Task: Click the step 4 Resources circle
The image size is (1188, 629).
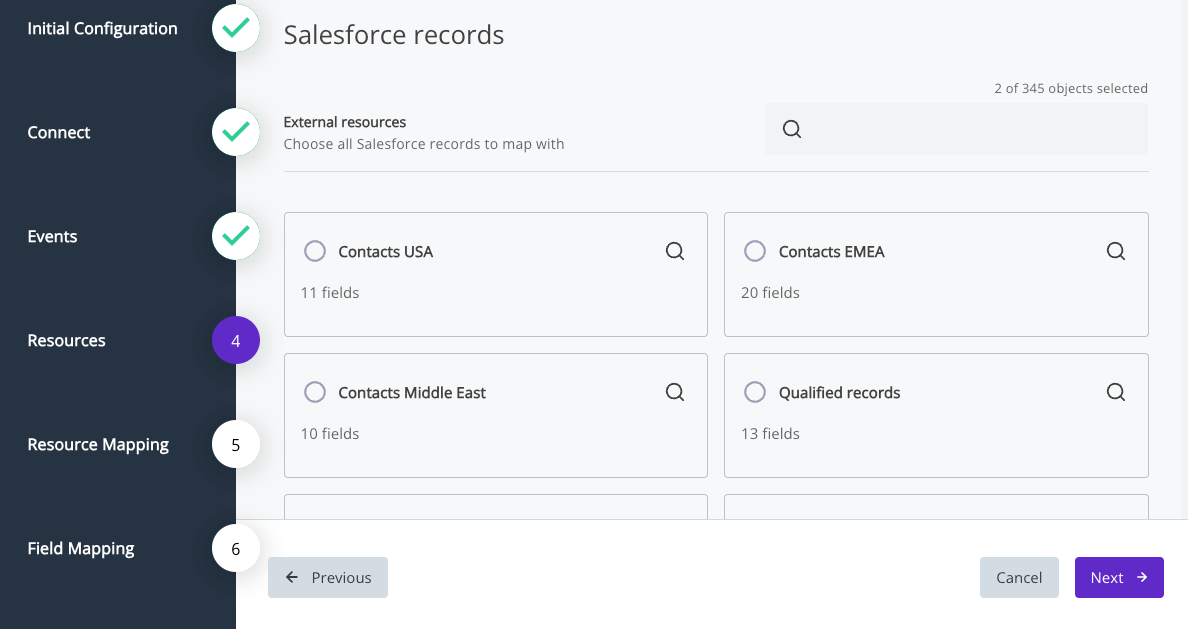Action: (x=236, y=340)
